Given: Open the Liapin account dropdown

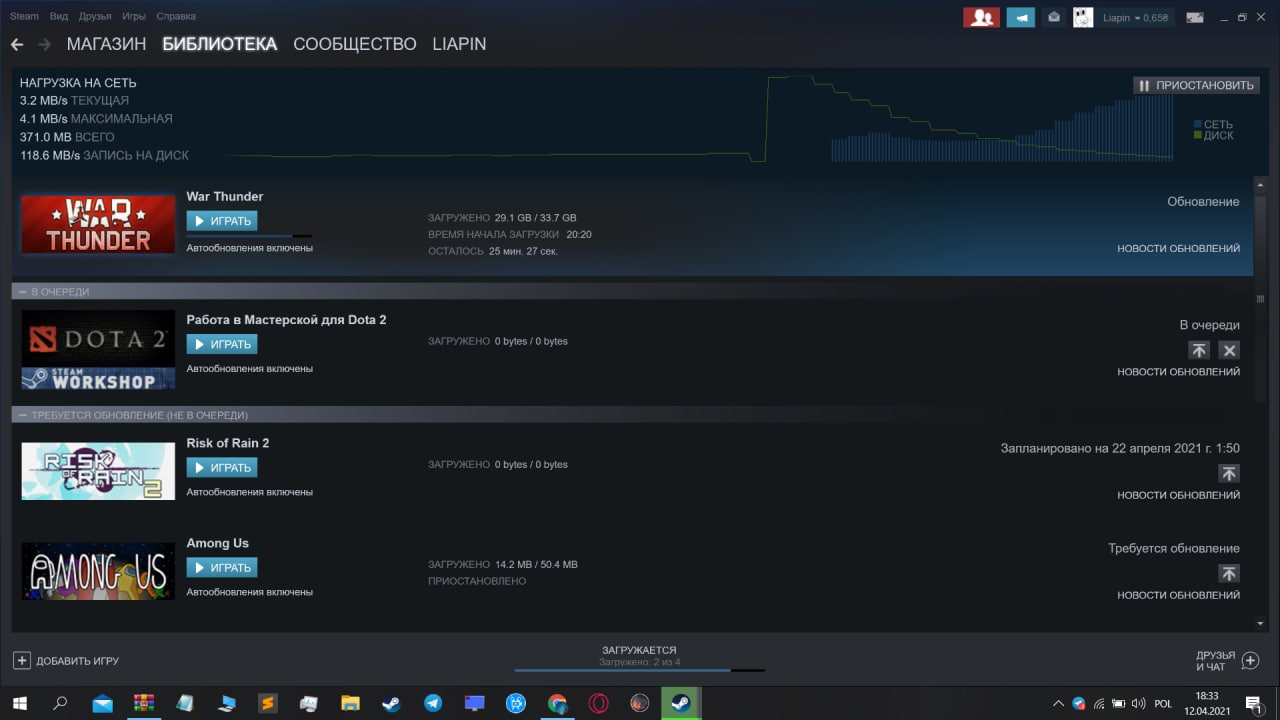Looking at the screenshot, I should [x=1135, y=18].
